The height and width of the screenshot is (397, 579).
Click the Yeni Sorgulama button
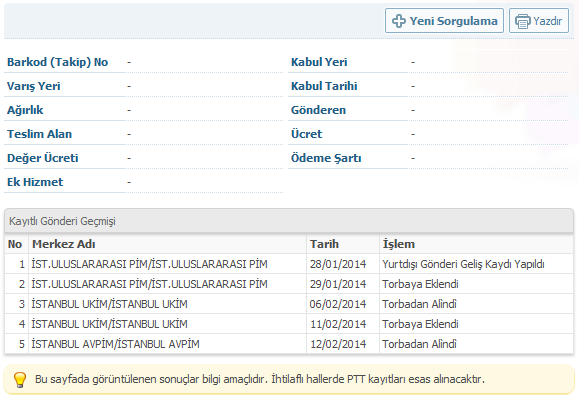[444, 21]
